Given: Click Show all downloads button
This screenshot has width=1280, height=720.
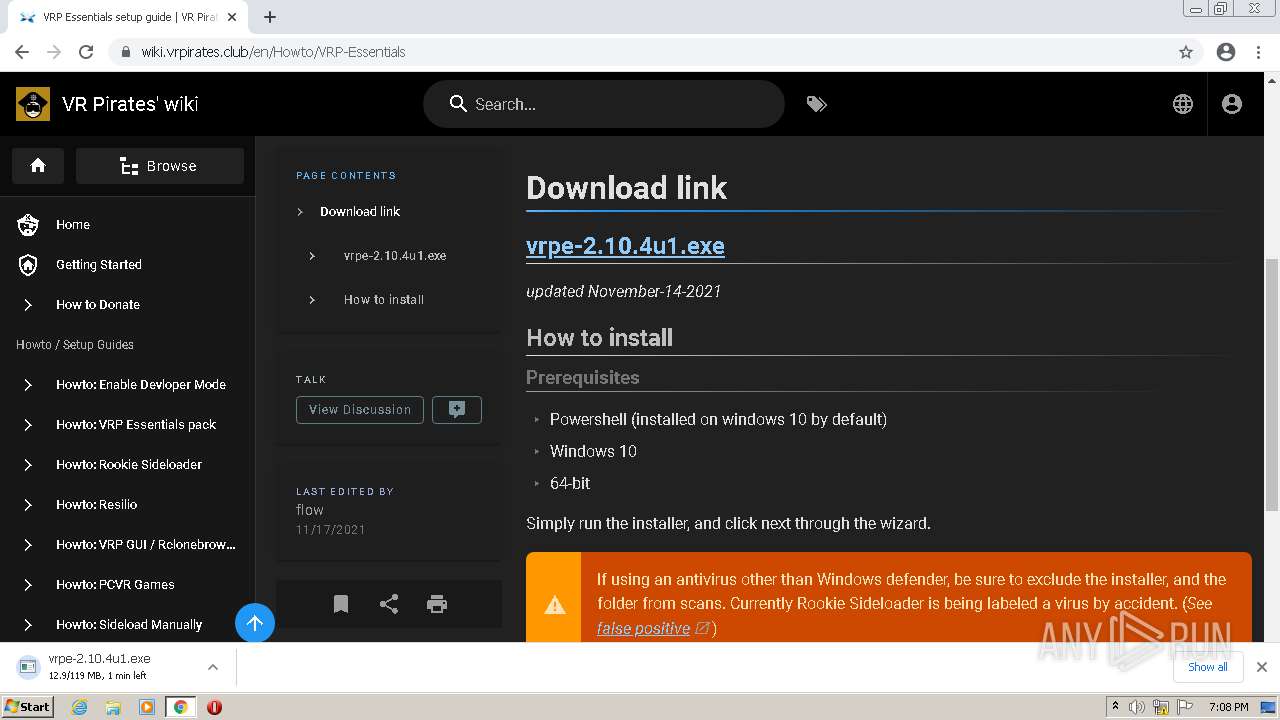Looking at the screenshot, I should (1208, 667).
